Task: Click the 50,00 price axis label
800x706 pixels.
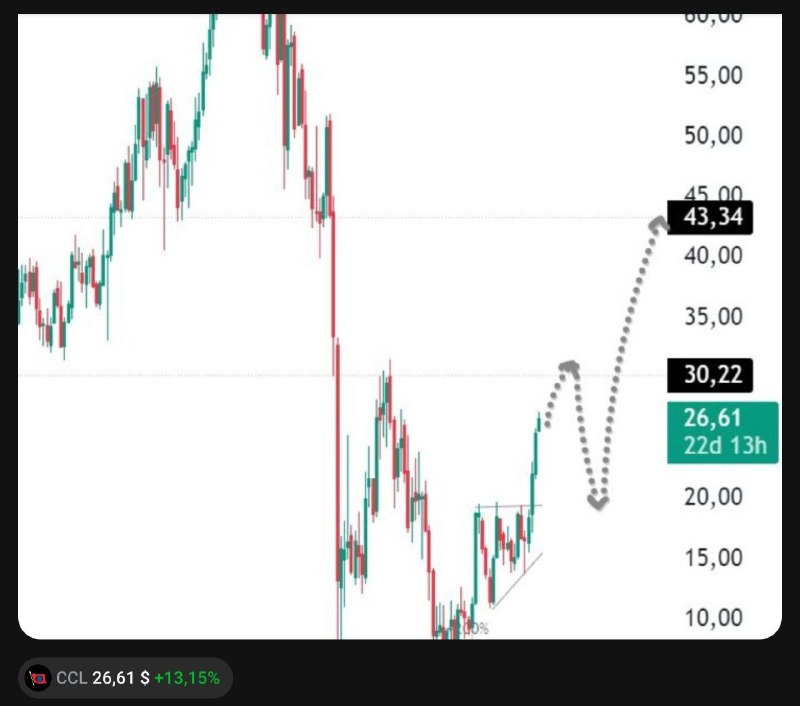Action: click(x=713, y=136)
